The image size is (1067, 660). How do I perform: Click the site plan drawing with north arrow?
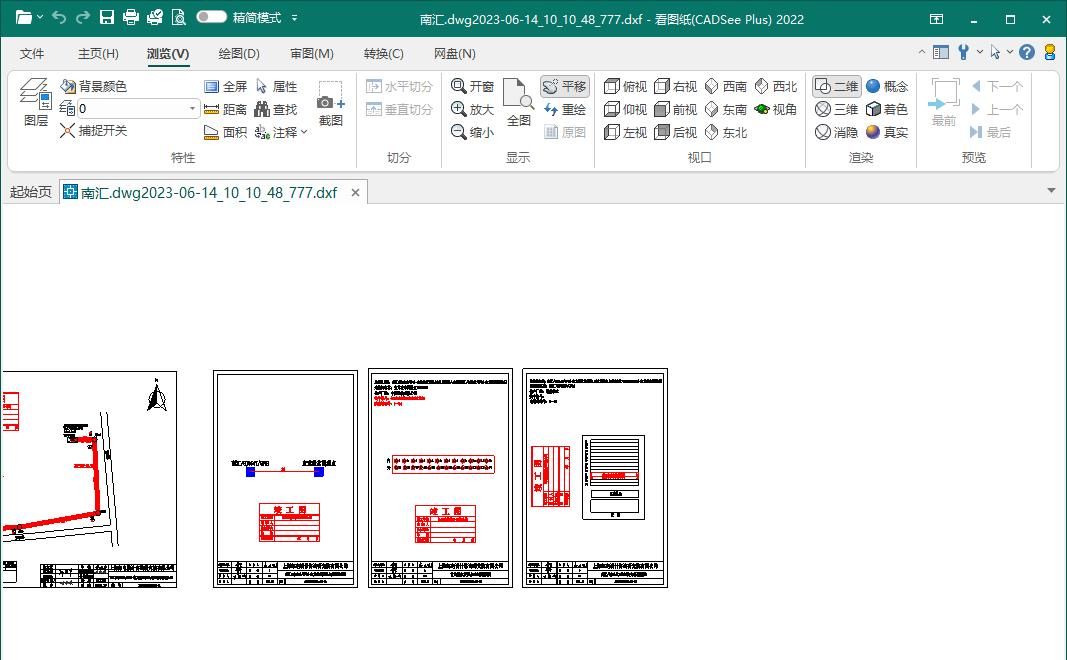point(89,479)
